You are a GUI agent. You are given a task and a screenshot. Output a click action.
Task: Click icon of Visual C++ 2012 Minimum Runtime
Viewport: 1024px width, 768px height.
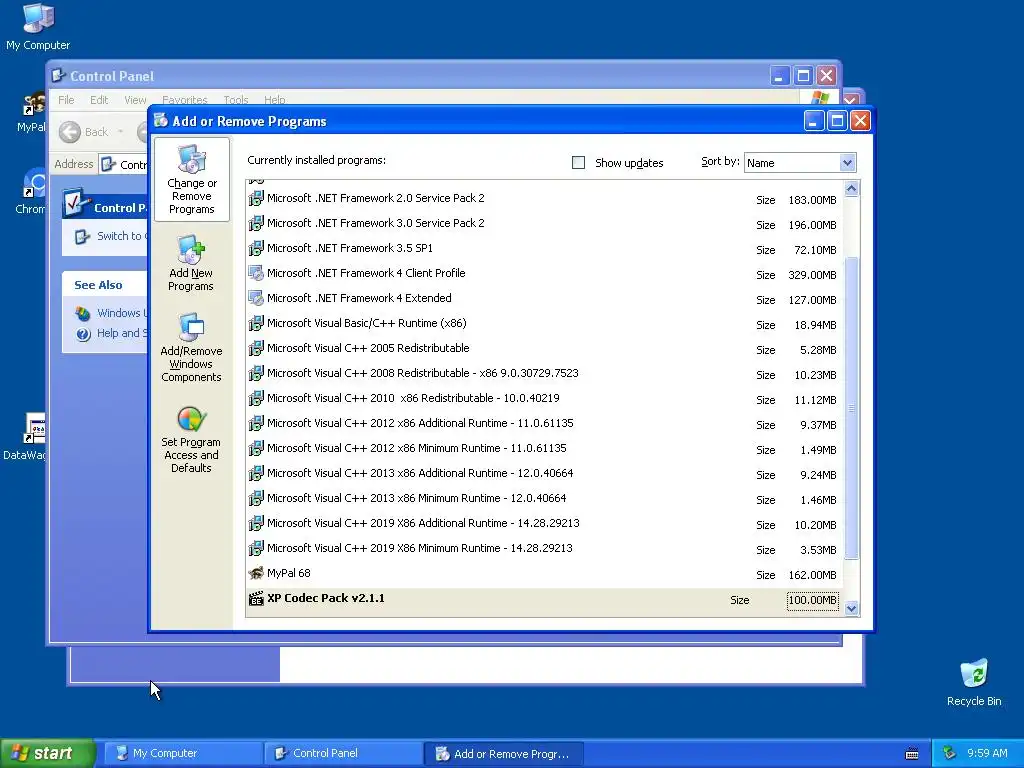tap(256, 449)
